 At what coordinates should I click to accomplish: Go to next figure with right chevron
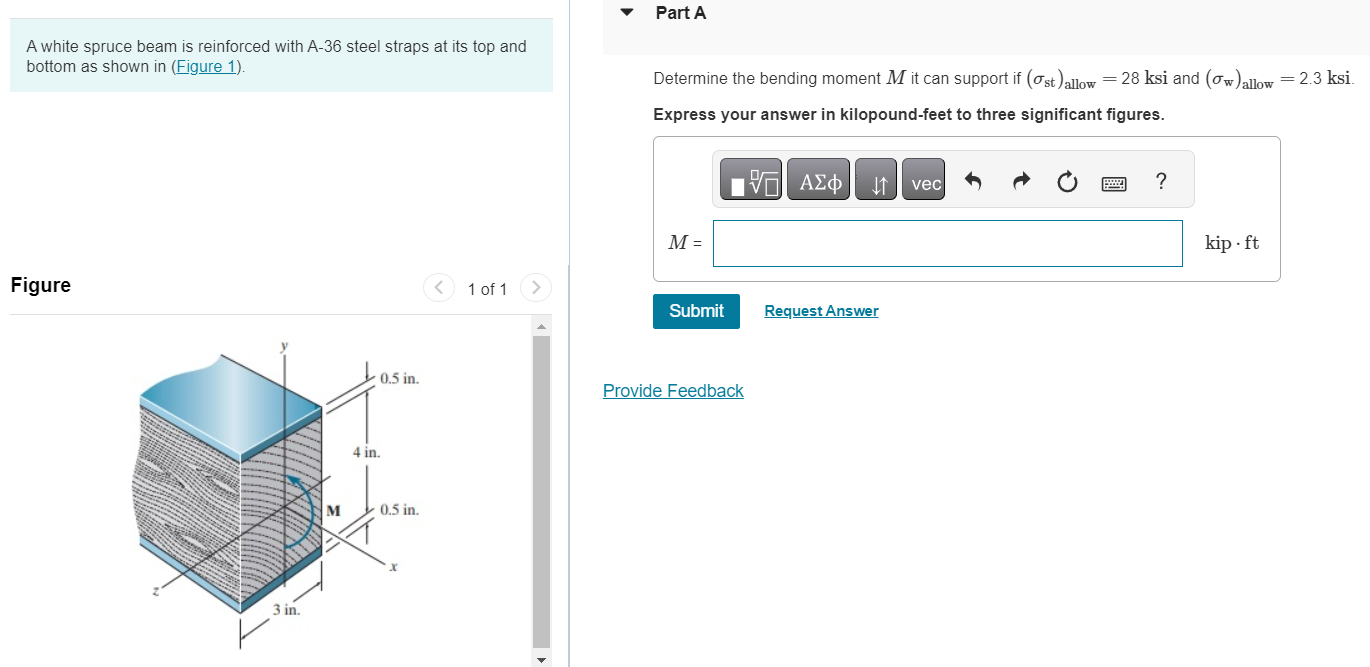click(x=536, y=288)
